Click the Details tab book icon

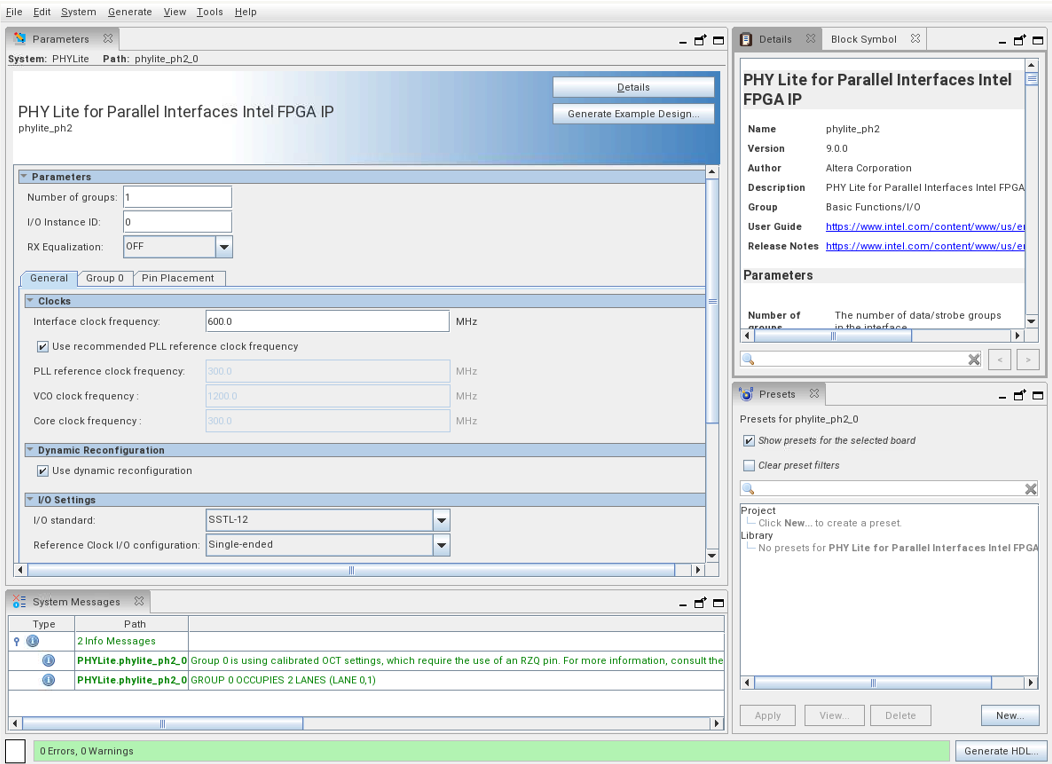pos(746,40)
